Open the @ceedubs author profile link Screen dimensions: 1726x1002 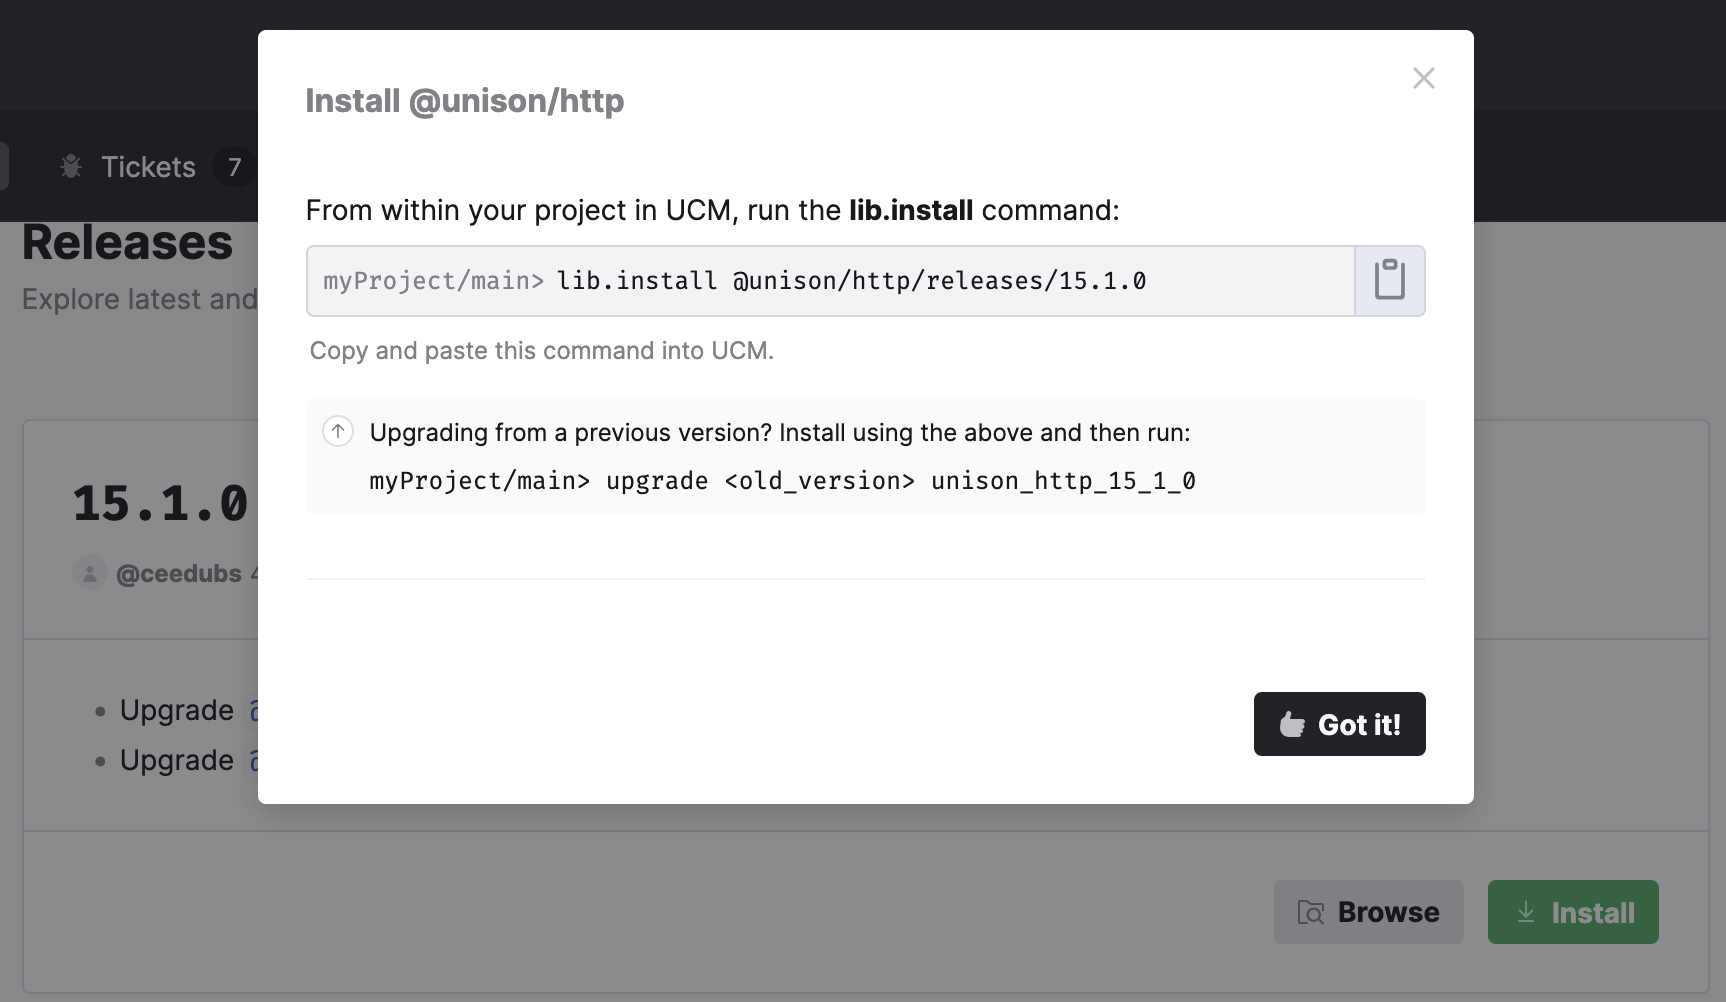(179, 573)
